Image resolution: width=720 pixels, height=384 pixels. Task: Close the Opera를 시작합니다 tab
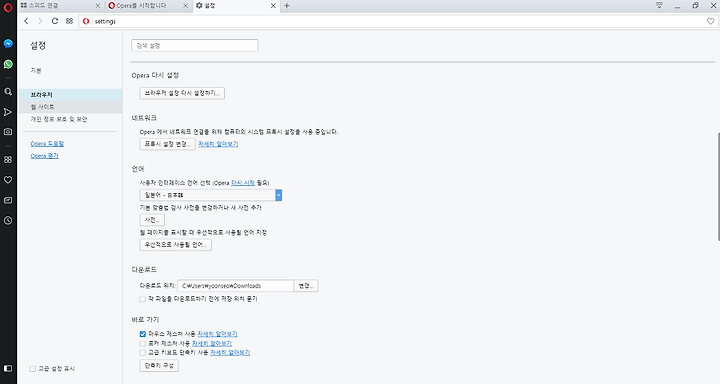pyautogui.click(x=186, y=6)
